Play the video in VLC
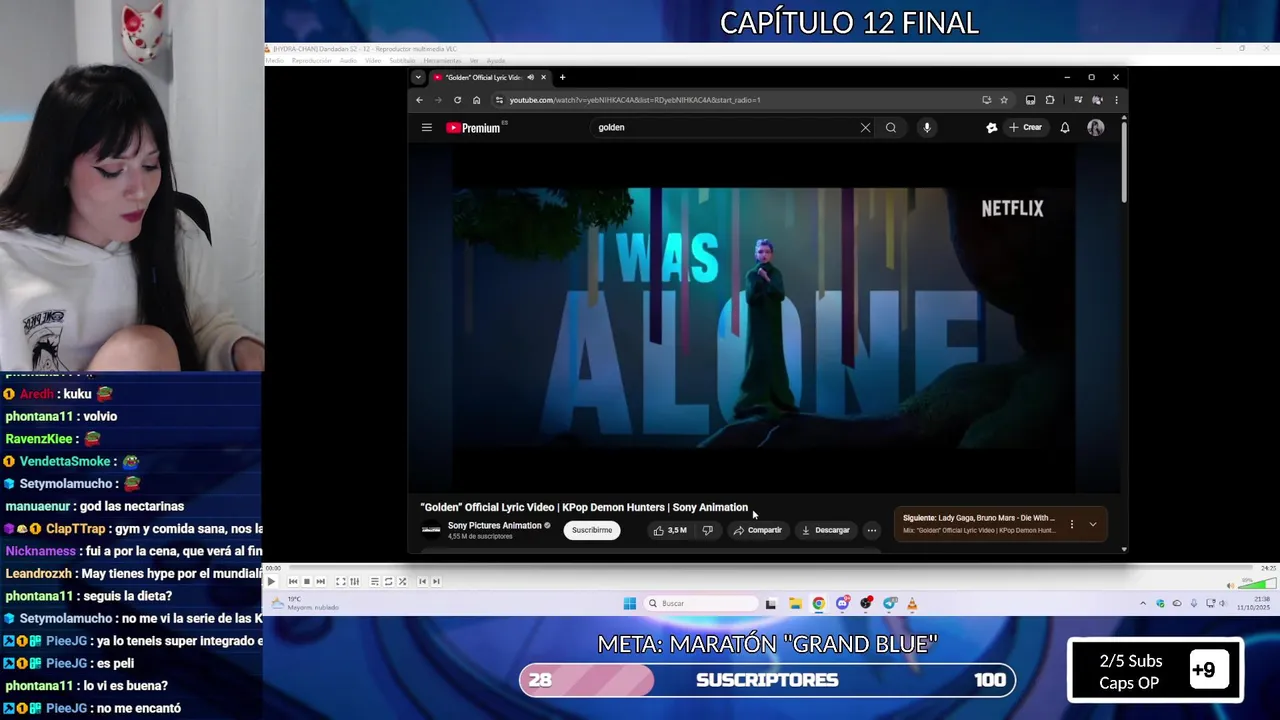1280x720 pixels. point(271,581)
